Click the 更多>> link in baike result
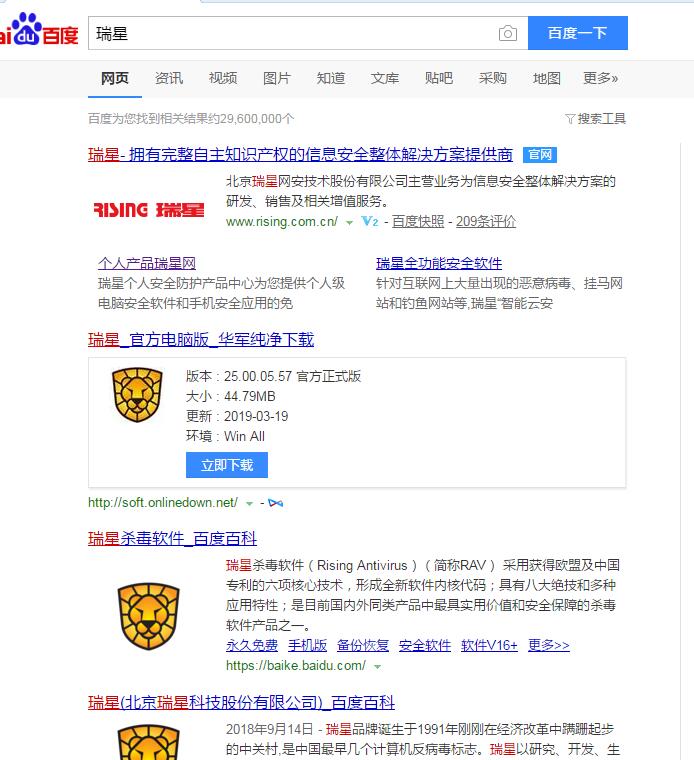The width and height of the screenshot is (694, 760). (x=549, y=645)
